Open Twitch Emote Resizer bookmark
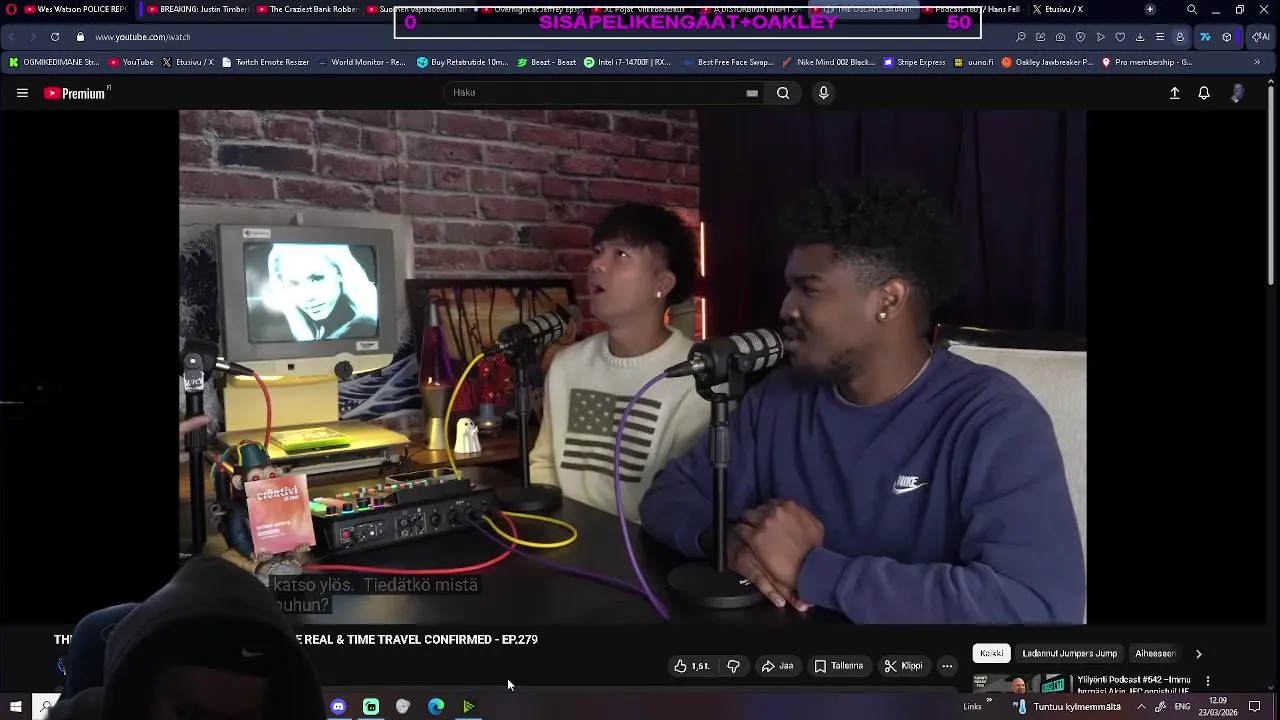This screenshot has height=720, width=1280. [265, 62]
